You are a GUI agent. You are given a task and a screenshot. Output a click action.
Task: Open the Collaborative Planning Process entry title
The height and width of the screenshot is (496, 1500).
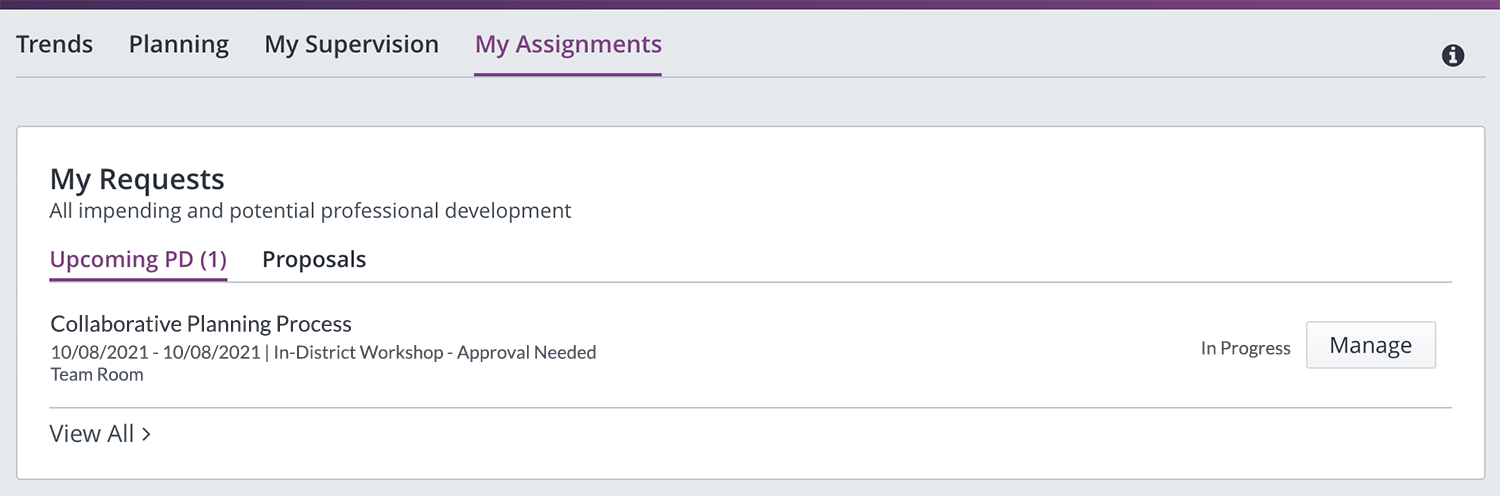coord(201,324)
